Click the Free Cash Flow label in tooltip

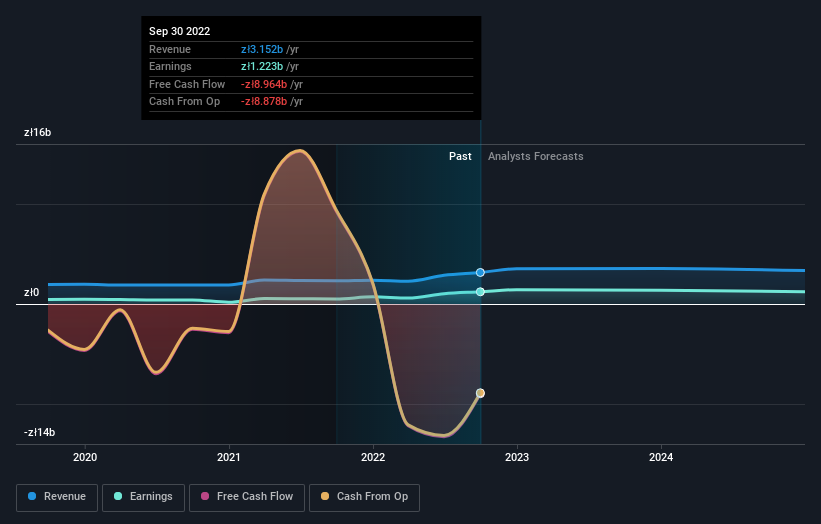click(x=187, y=84)
